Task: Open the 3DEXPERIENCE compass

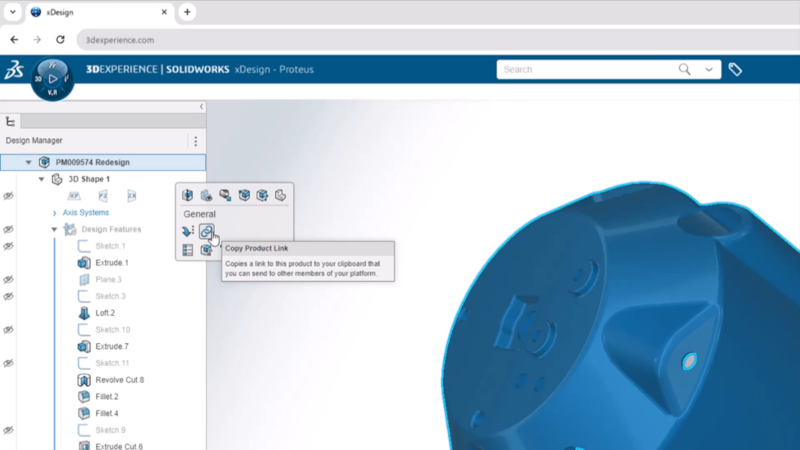Action: pos(51,79)
